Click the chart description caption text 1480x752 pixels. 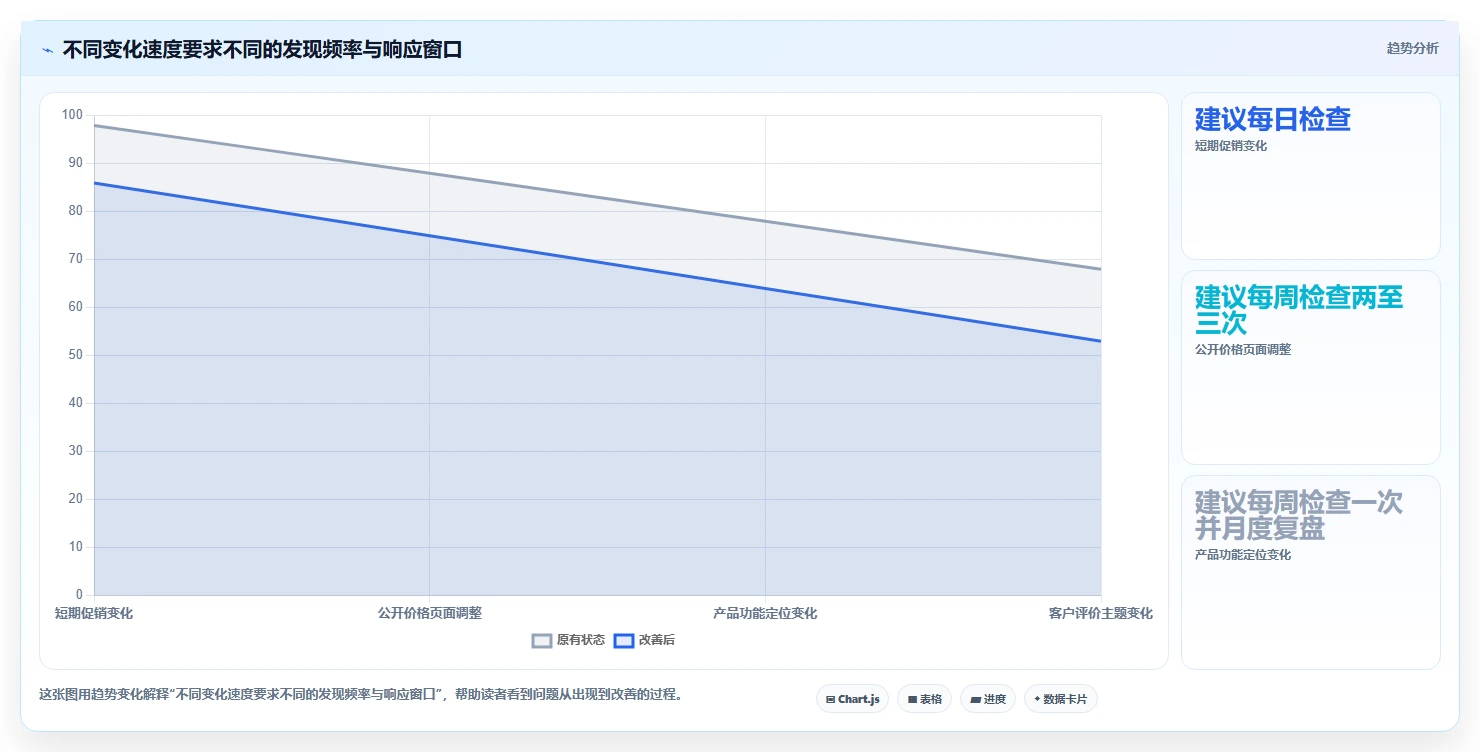364,695
